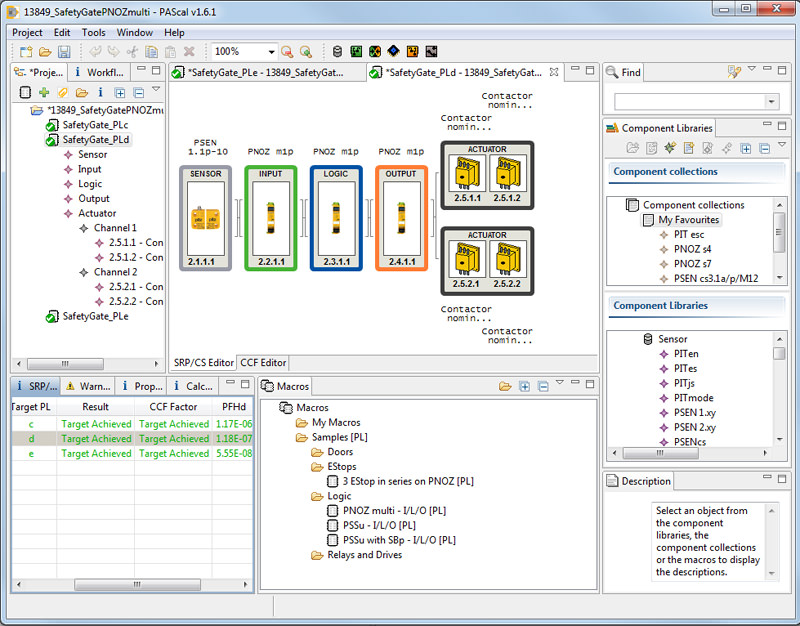Open the Window menu
The width and height of the screenshot is (800, 626).
point(135,32)
